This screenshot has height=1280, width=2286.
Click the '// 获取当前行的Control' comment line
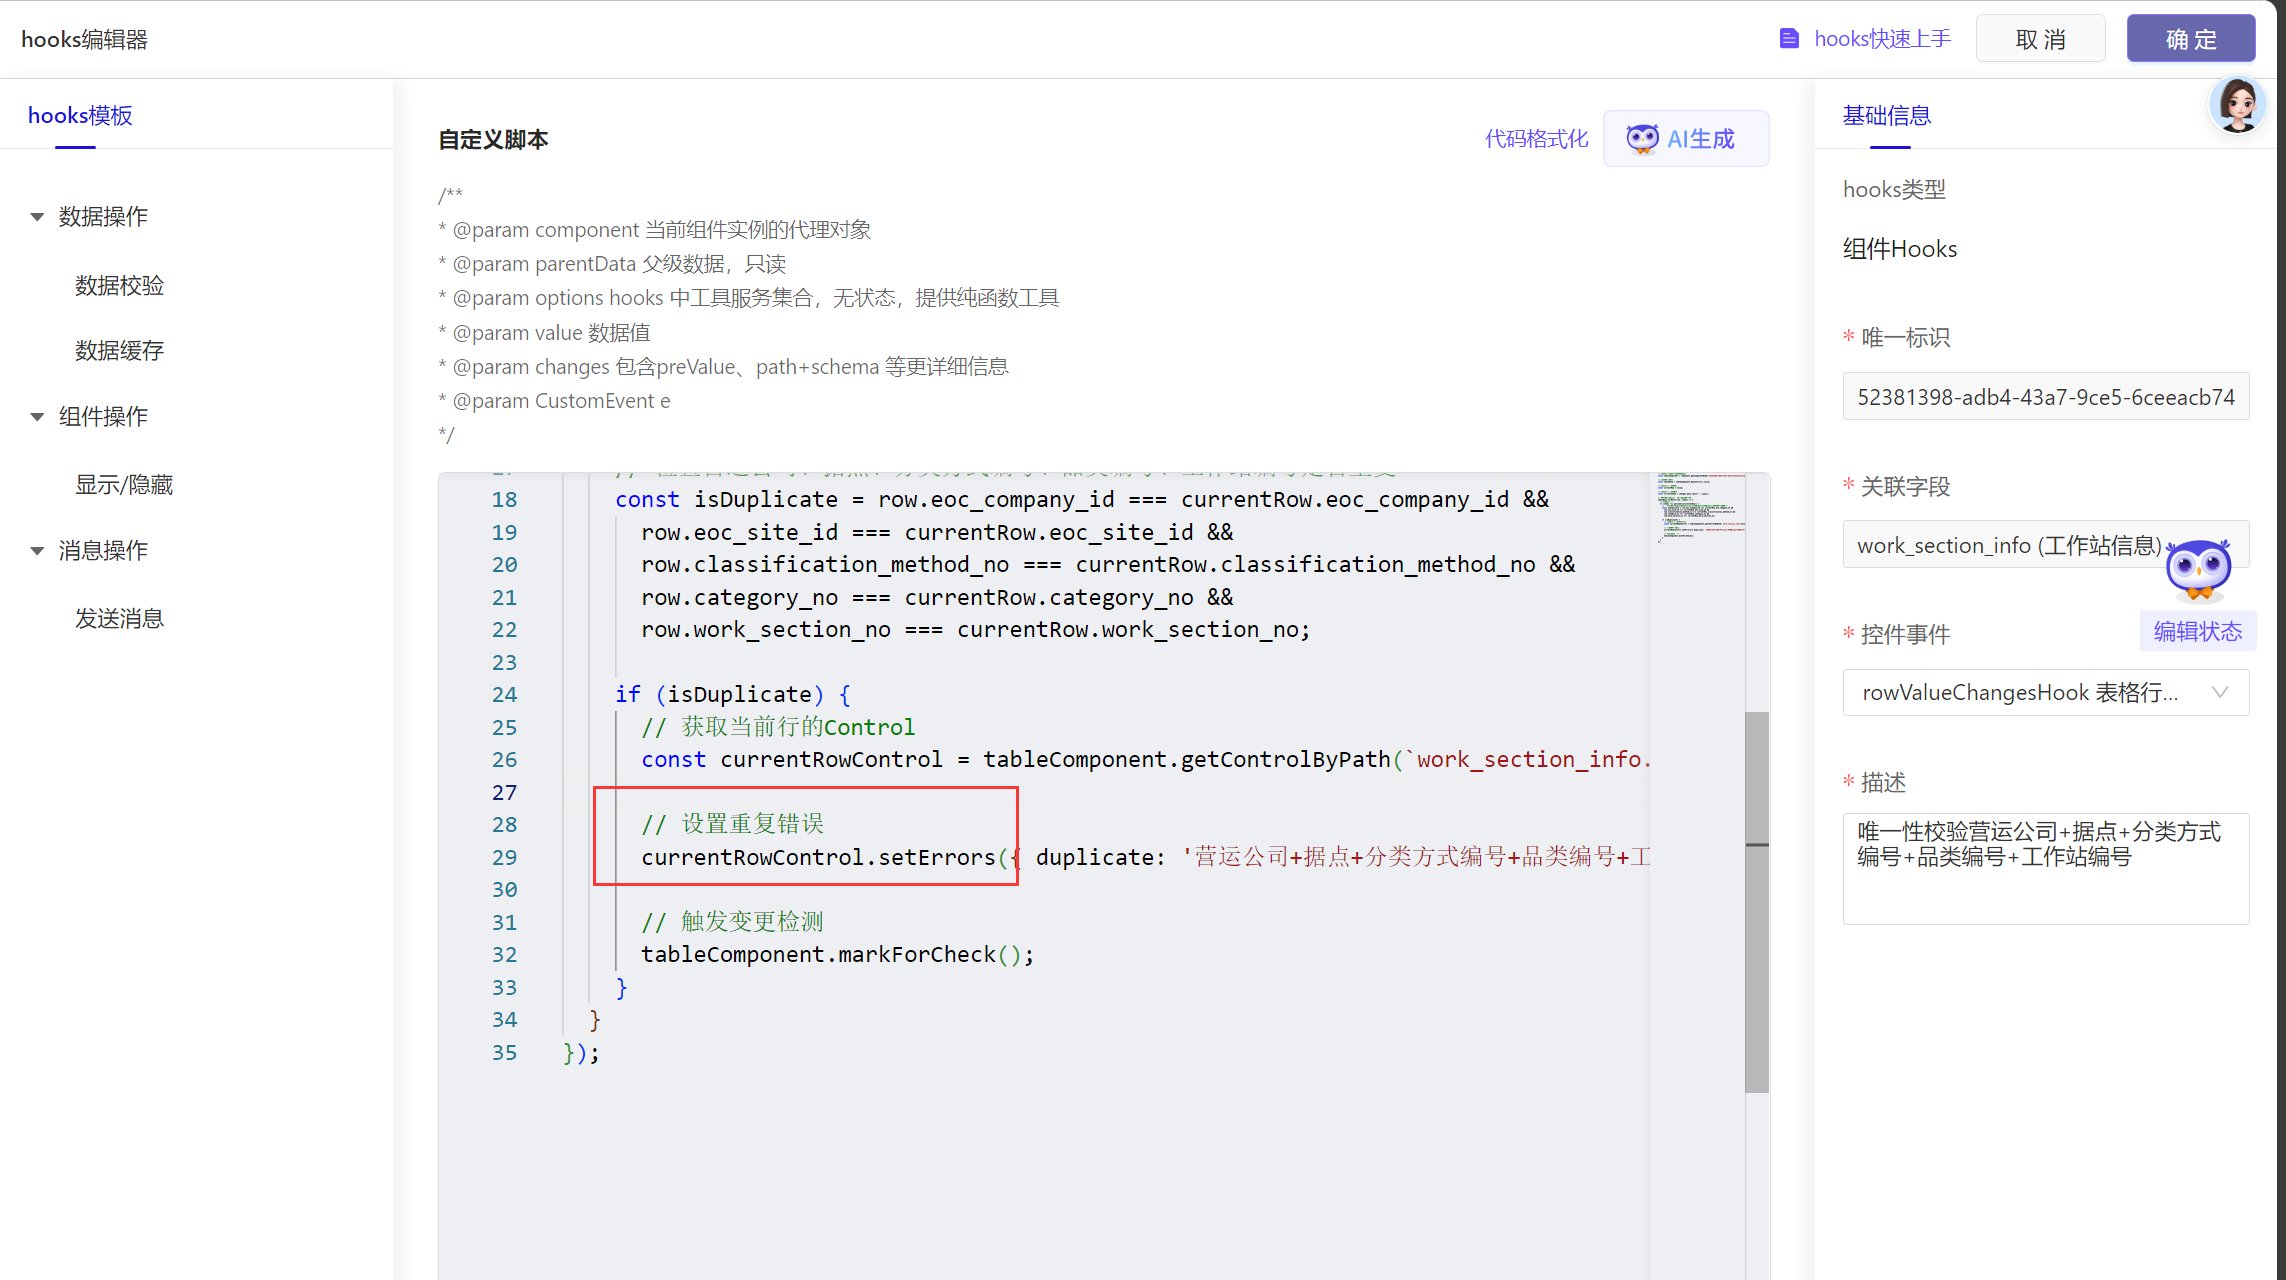pyautogui.click(x=778, y=727)
